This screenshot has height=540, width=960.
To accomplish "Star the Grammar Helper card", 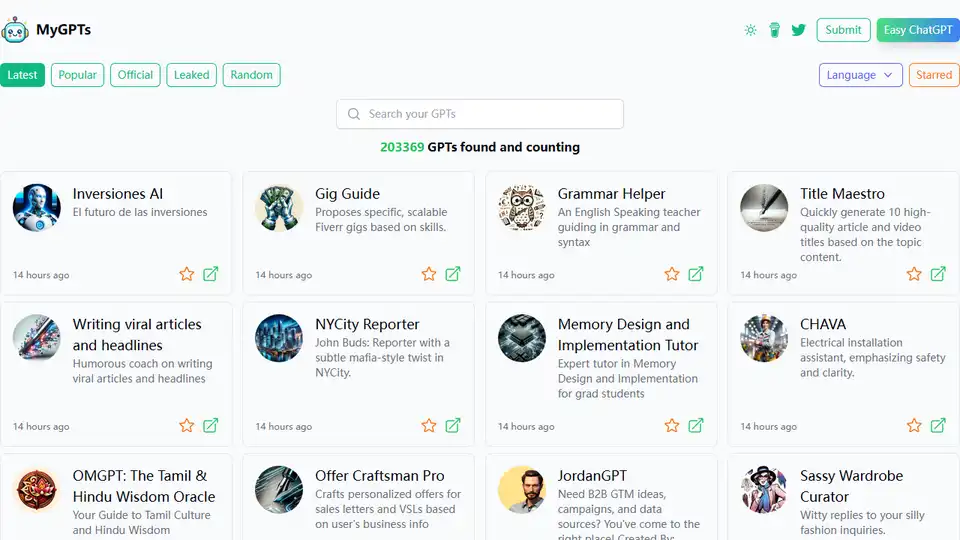I will pyautogui.click(x=672, y=274).
